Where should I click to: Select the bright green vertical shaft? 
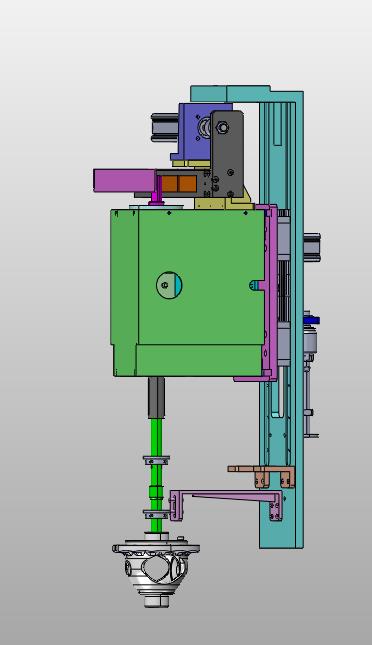(156, 475)
